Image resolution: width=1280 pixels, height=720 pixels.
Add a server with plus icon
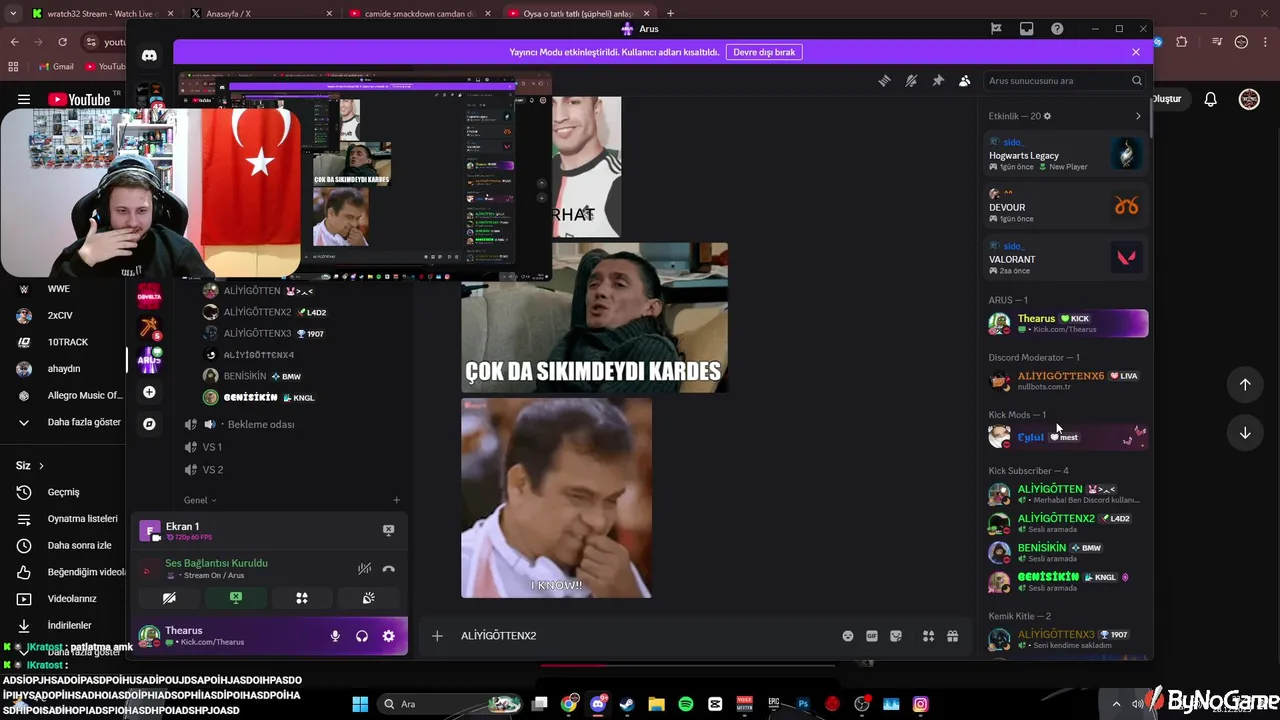(x=149, y=392)
